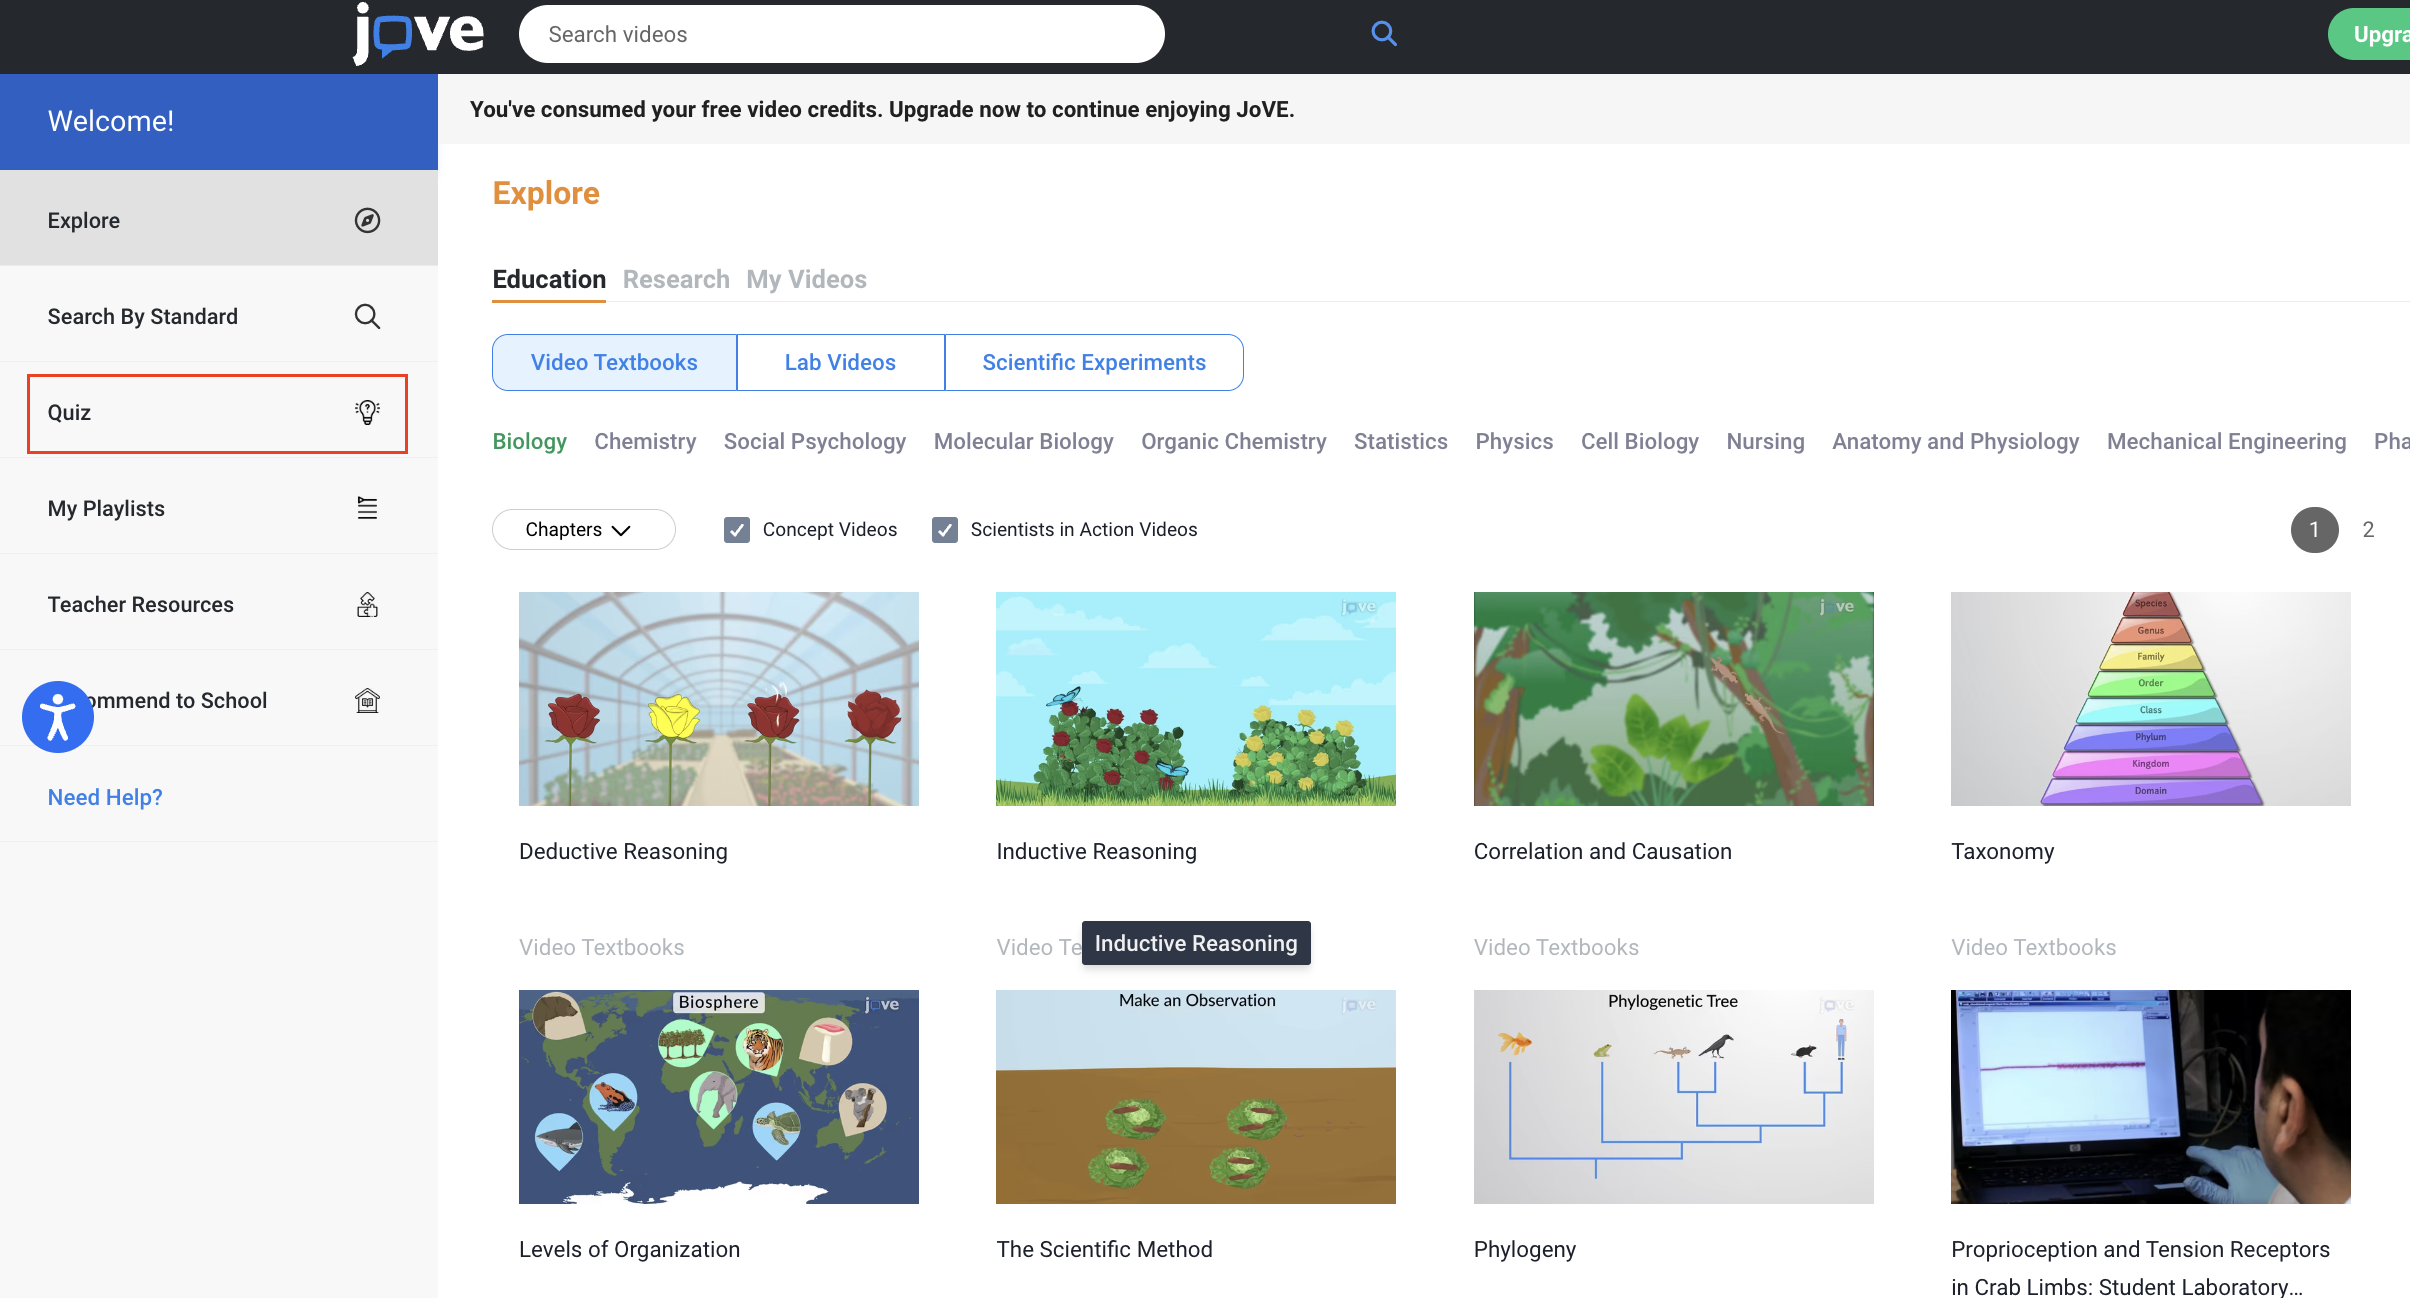Click the My Playlists list icon
The width and height of the screenshot is (2410, 1298).
point(367,508)
